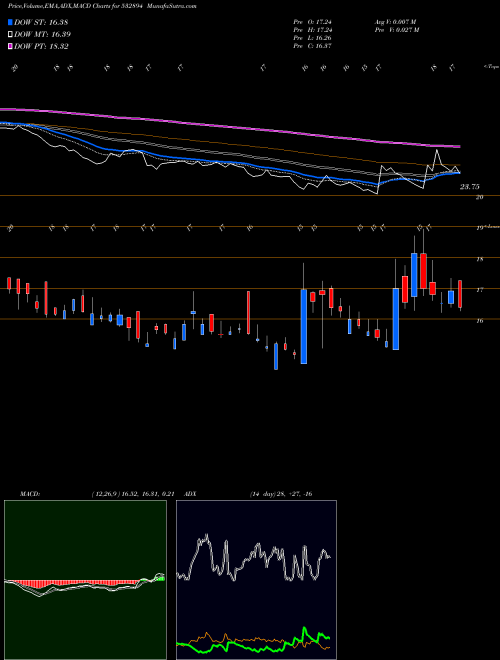
Task: Click the 'Avg V: 0.007 M' value
Action: click(396, 22)
